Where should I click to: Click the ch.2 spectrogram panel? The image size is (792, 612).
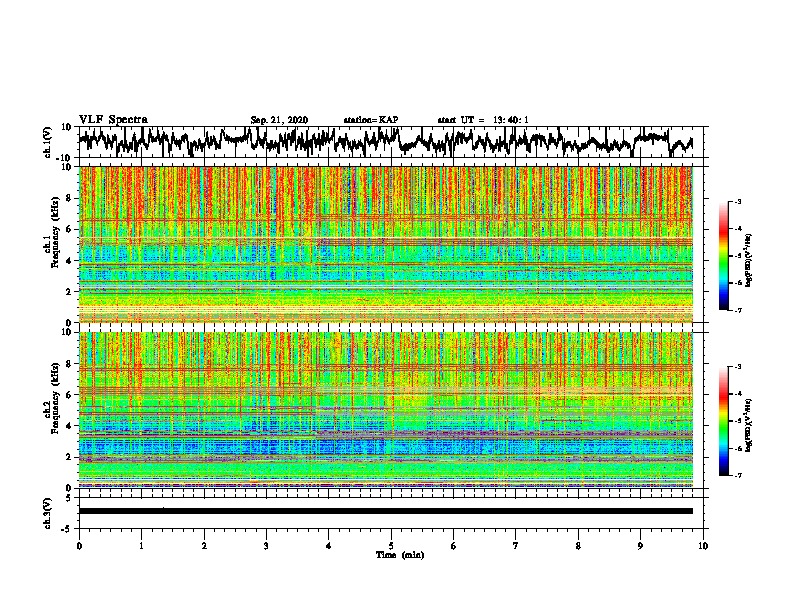(385, 410)
